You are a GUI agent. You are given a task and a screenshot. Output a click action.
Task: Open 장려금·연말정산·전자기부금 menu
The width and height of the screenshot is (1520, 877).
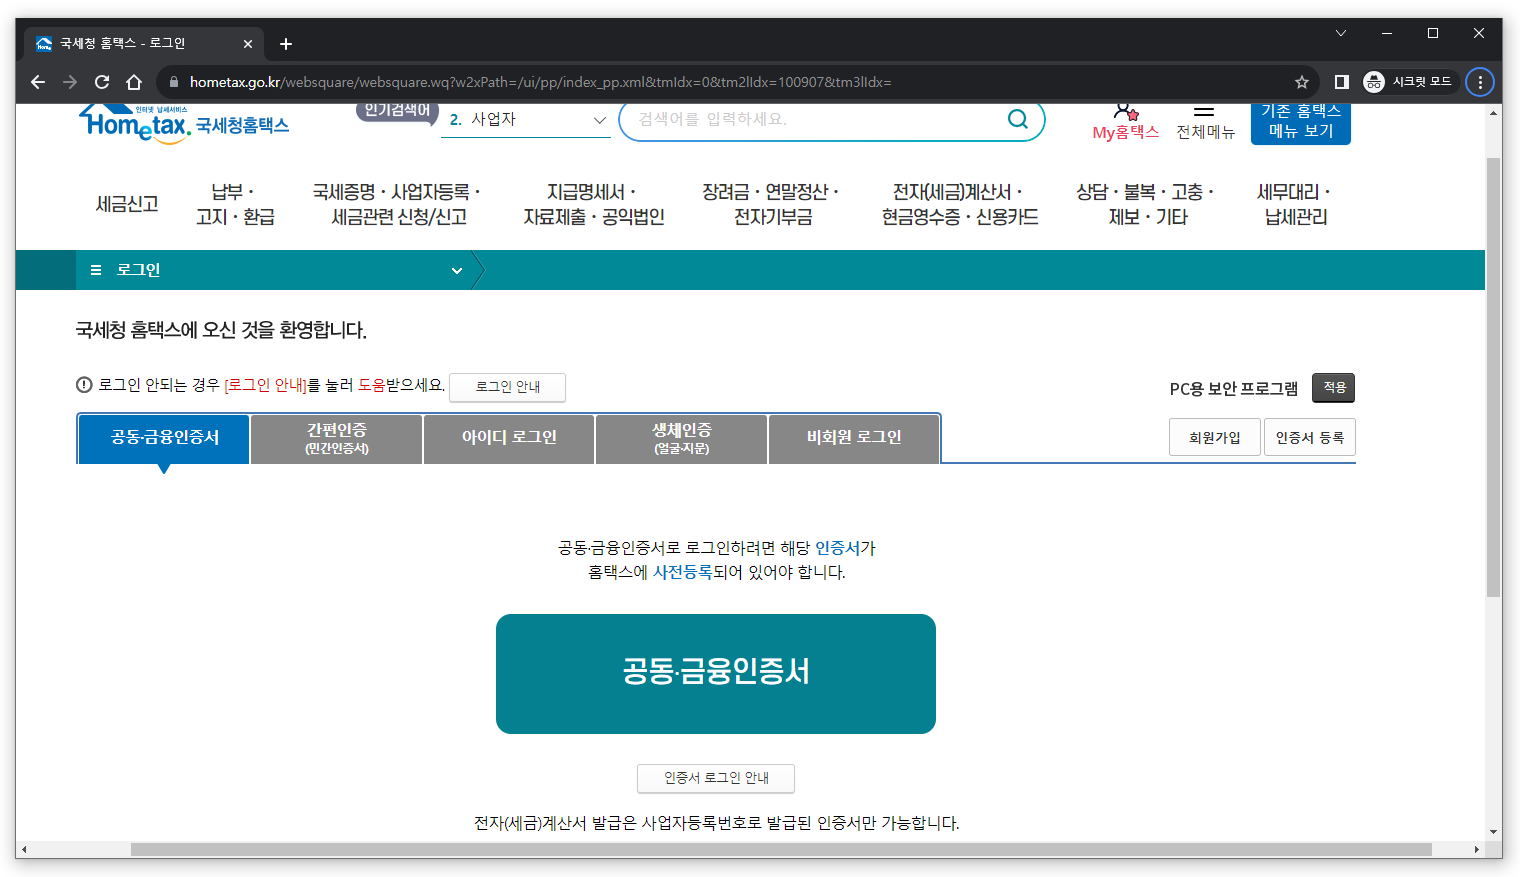coord(772,204)
